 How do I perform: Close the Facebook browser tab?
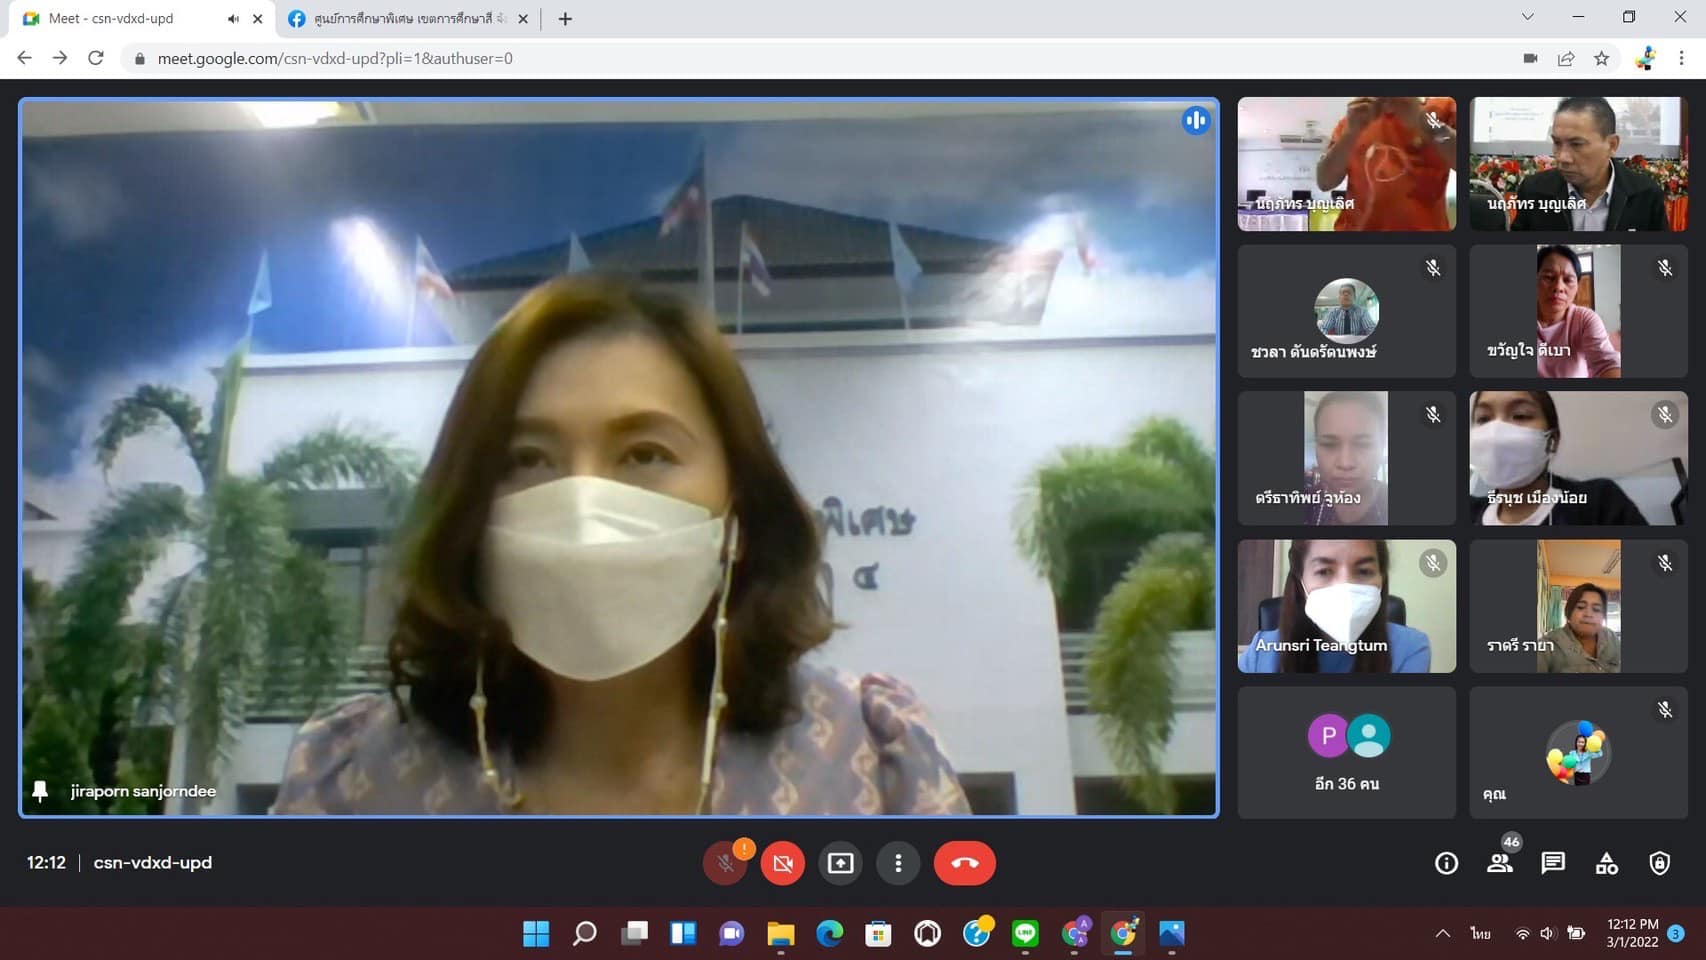(x=523, y=18)
